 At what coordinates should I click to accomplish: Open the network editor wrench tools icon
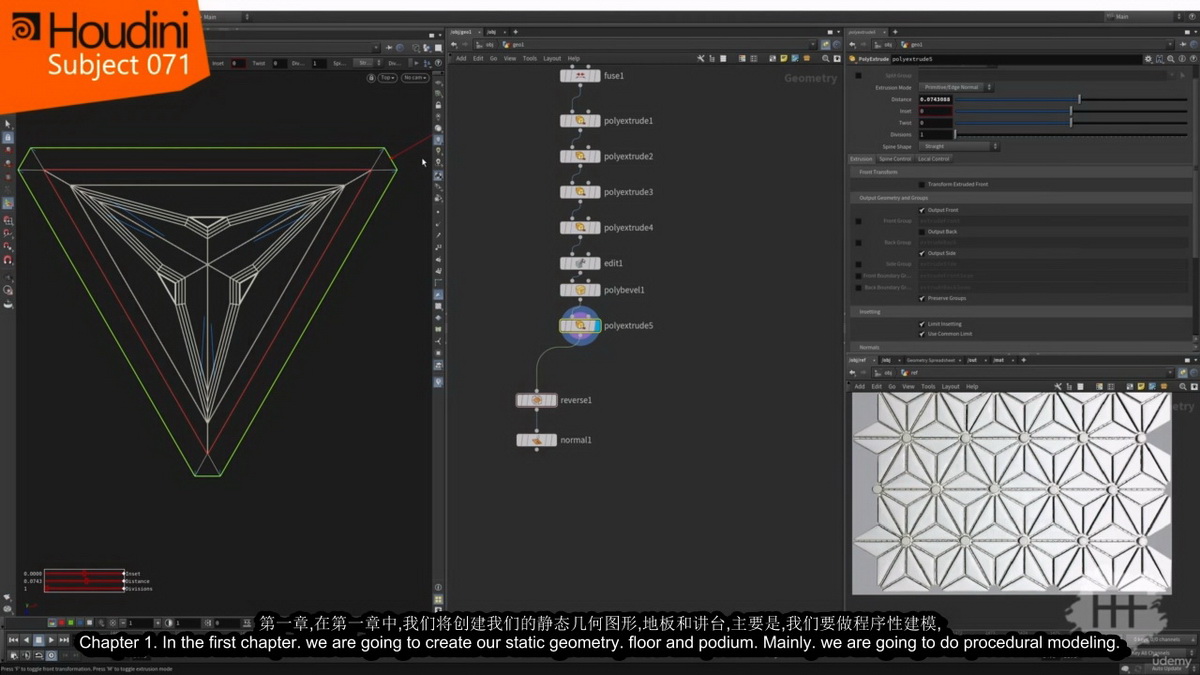701,58
